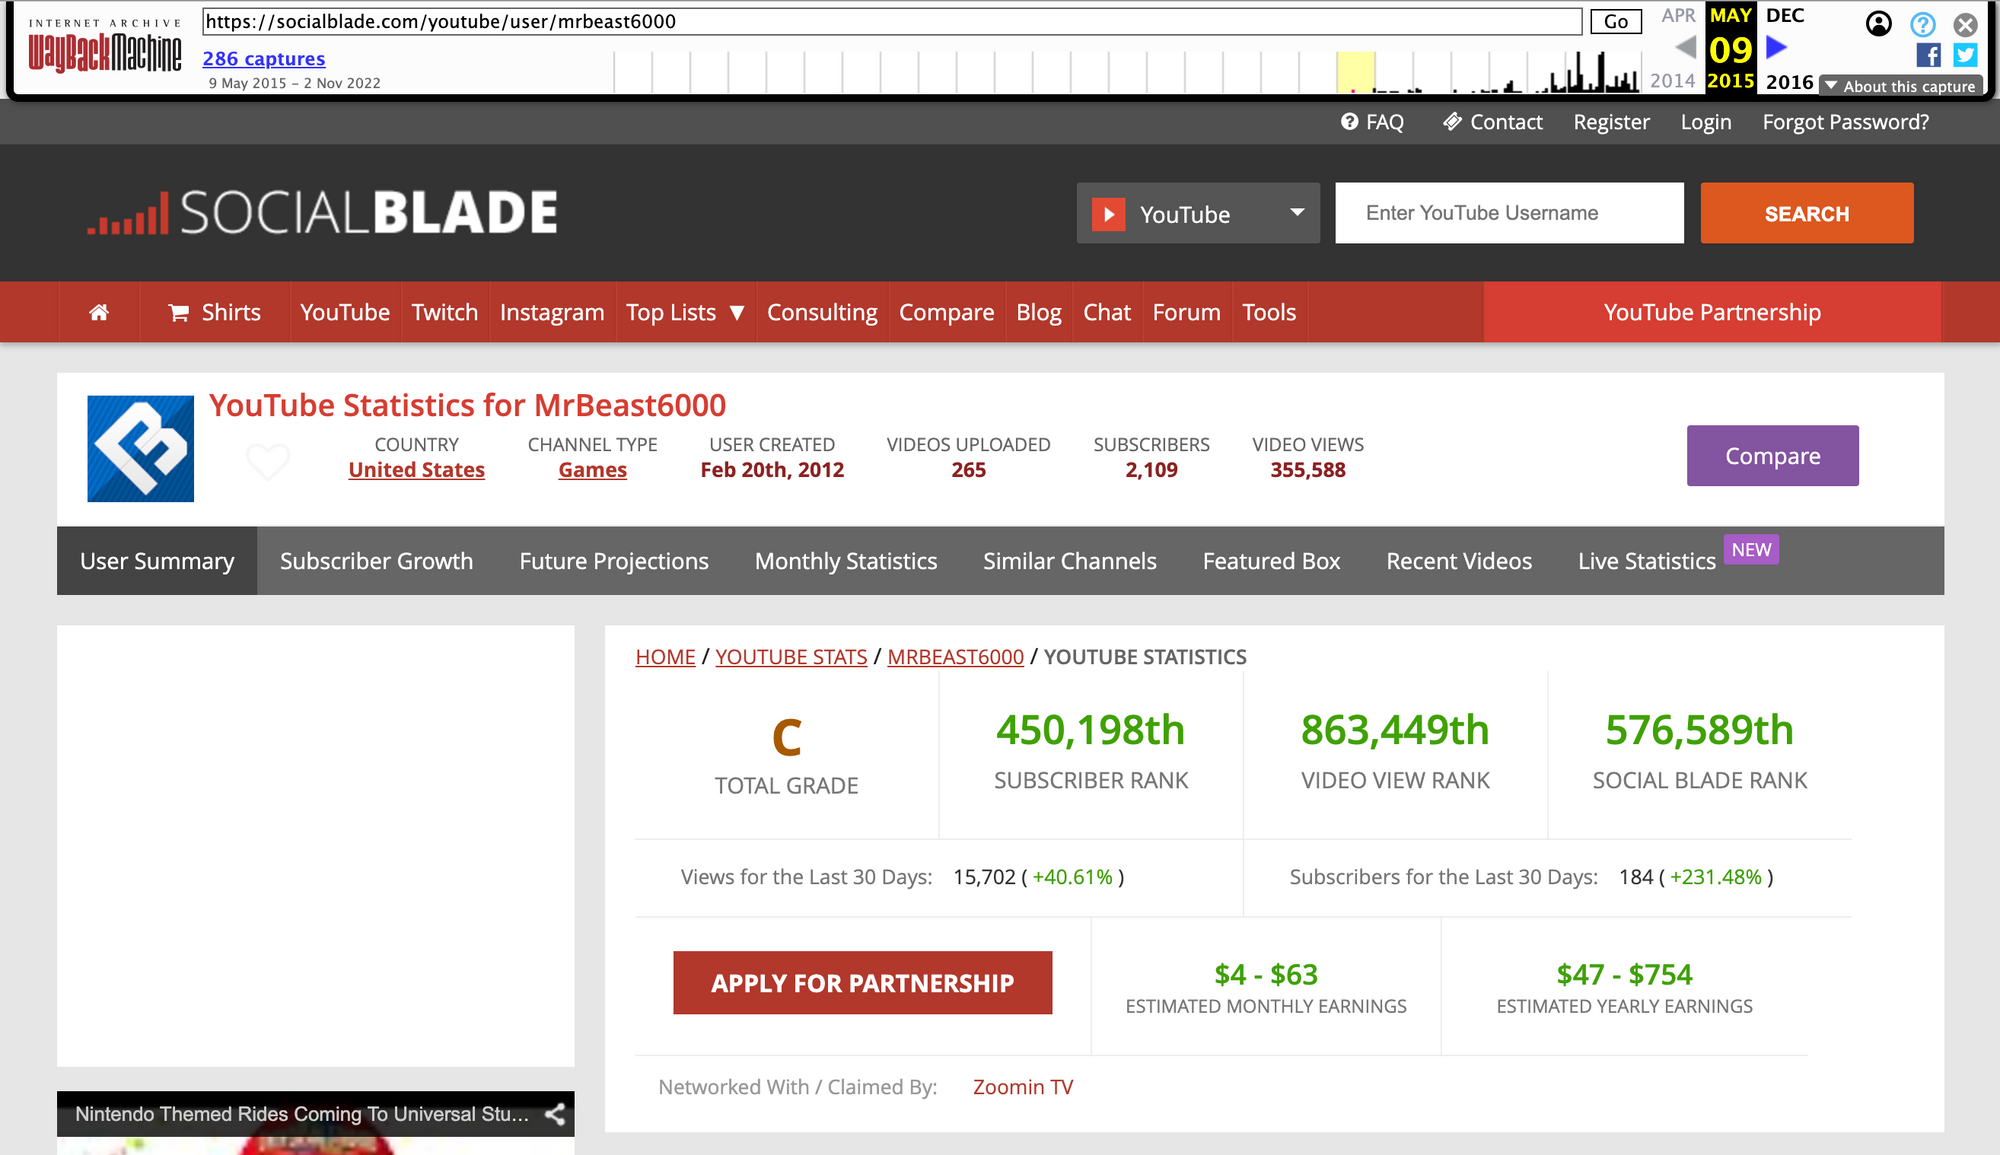Viewport: 2000px width, 1155px height.
Task: Click the highlighted 2015 capture timeline bar
Action: pos(1355,73)
